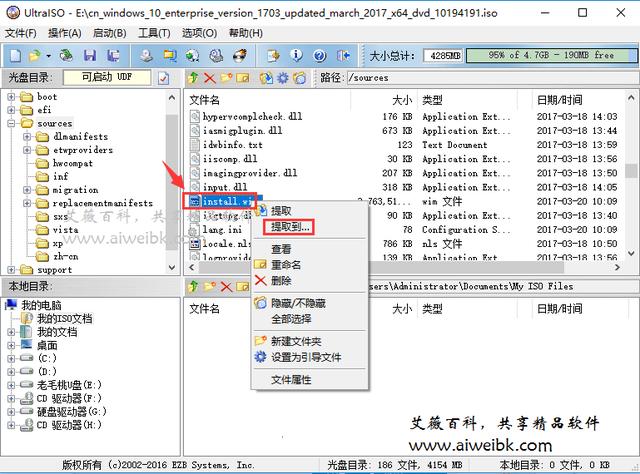The height and width of the screenshot is (474, 640).
Task: Select 我的ISO文档 in the local tree
Action: pos(65,319)
